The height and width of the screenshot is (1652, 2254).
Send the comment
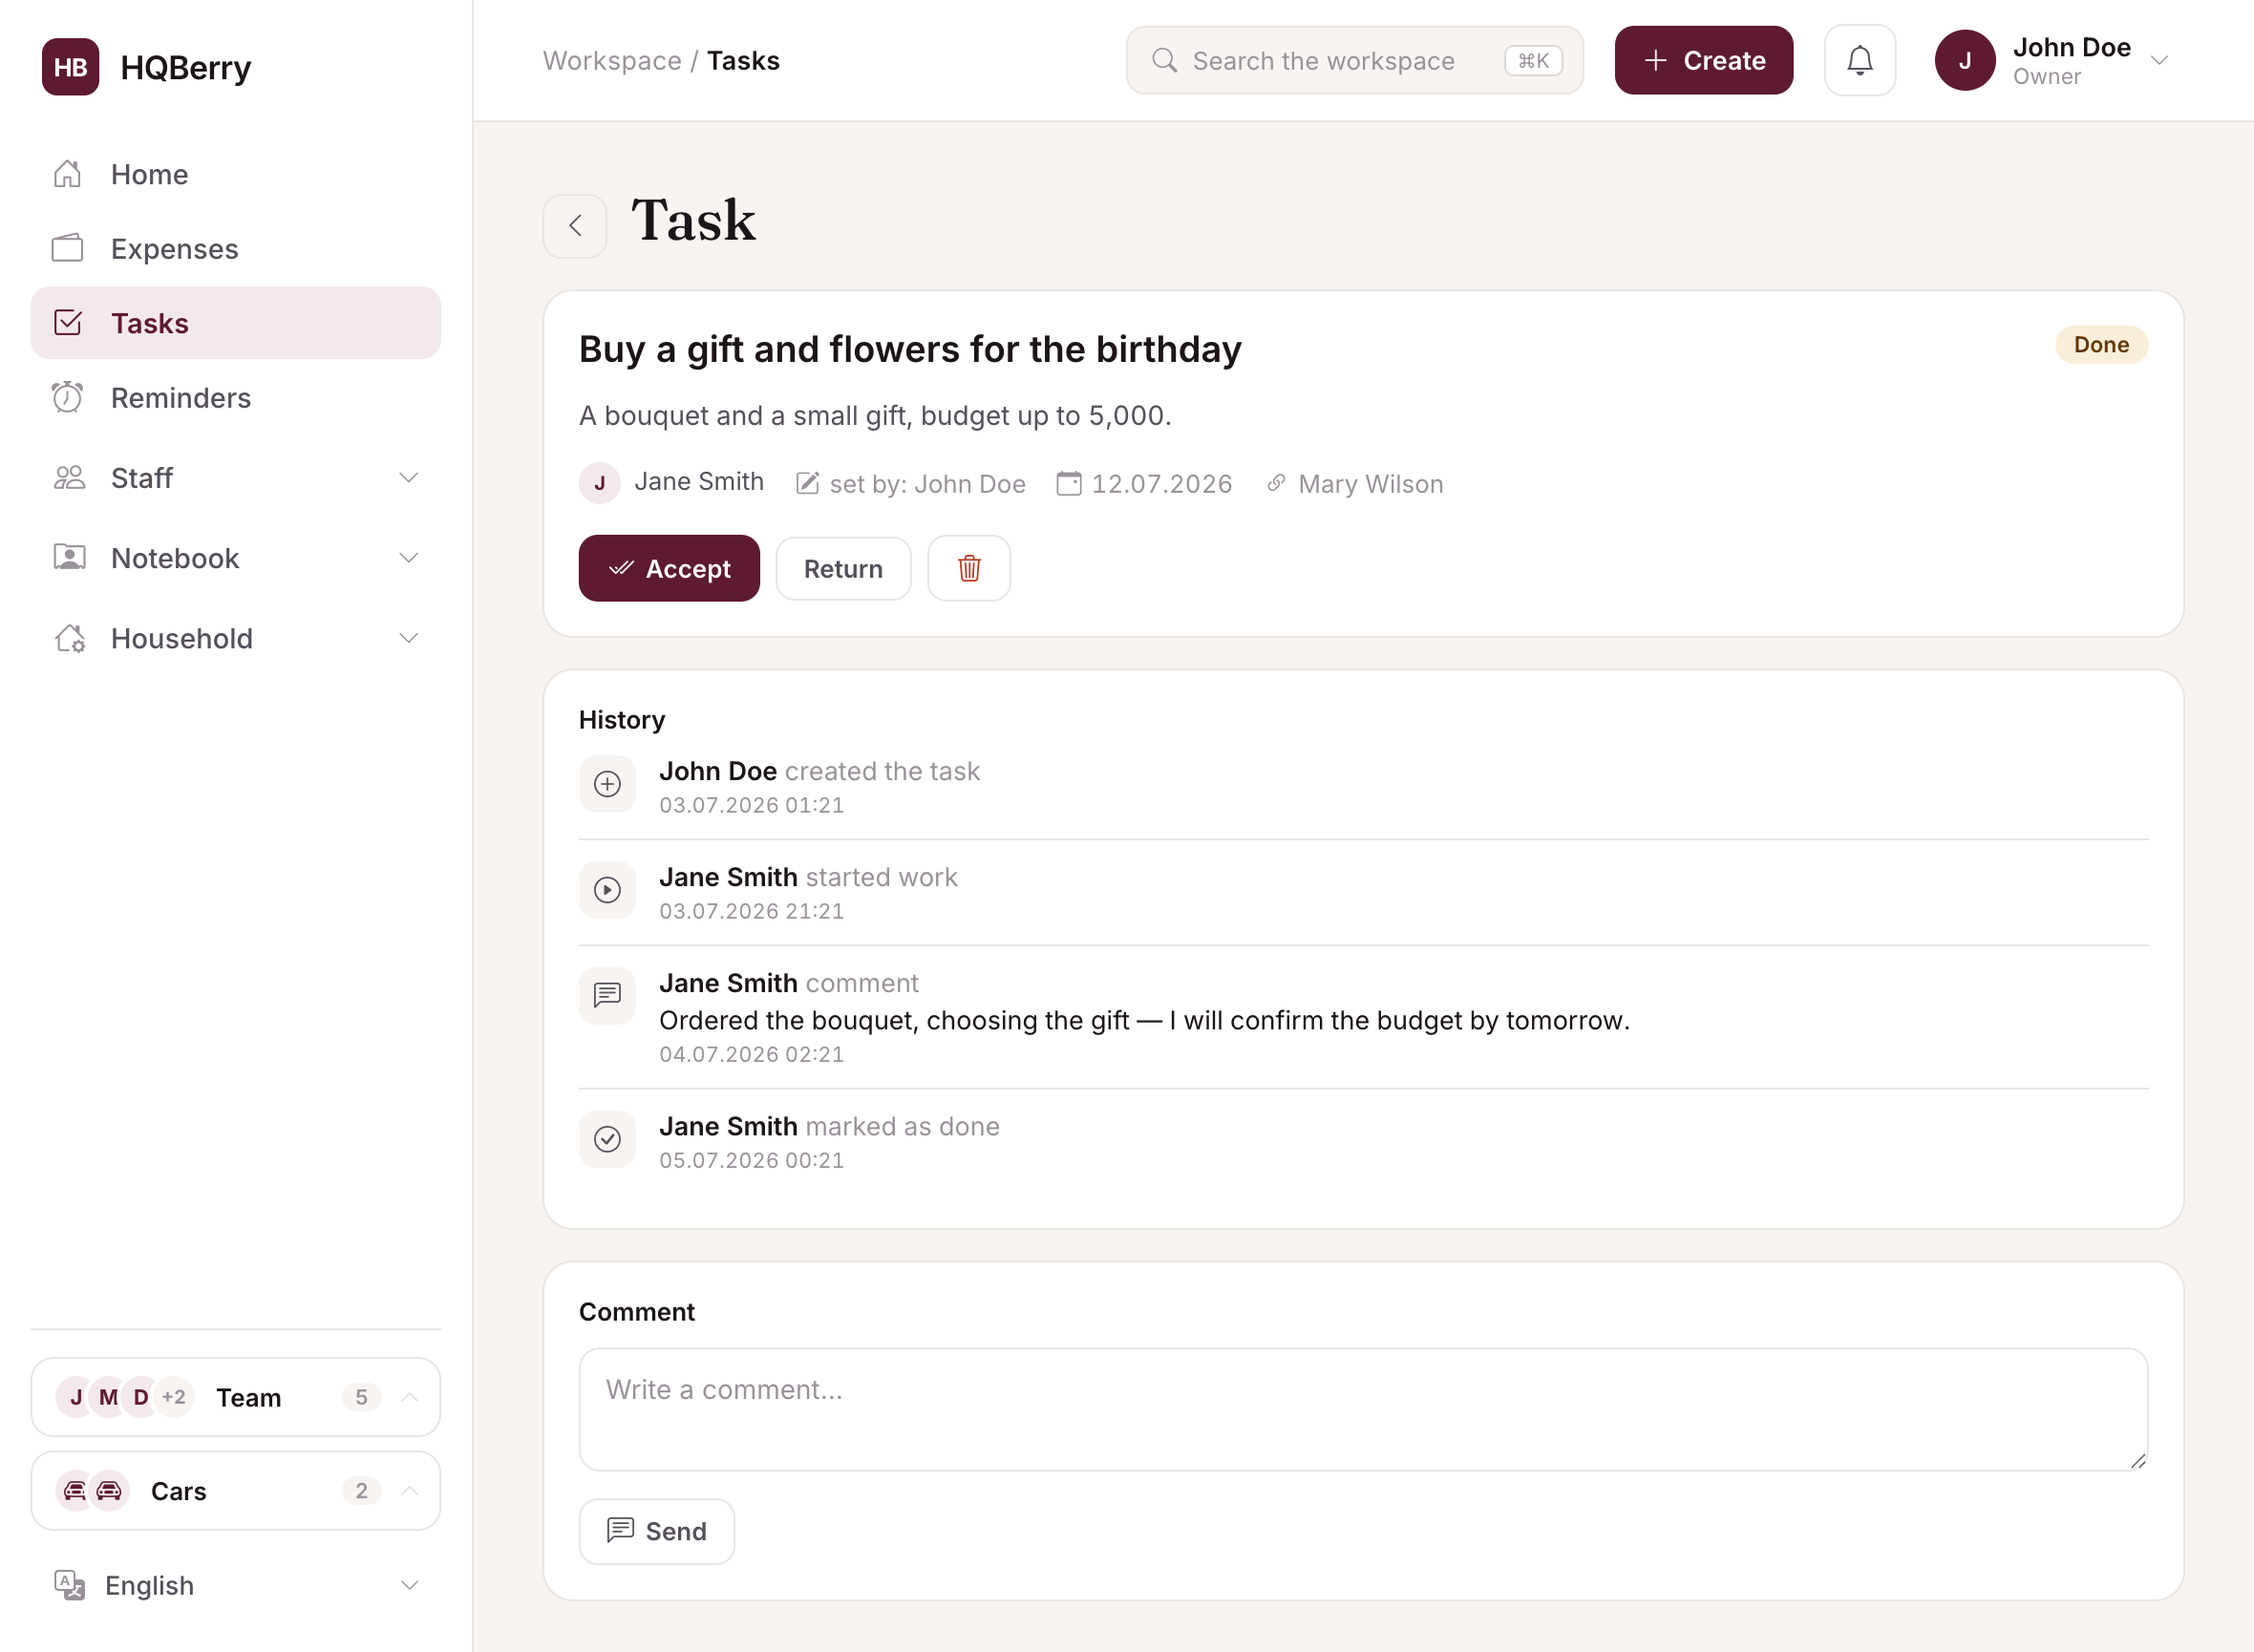(656, 1531)
